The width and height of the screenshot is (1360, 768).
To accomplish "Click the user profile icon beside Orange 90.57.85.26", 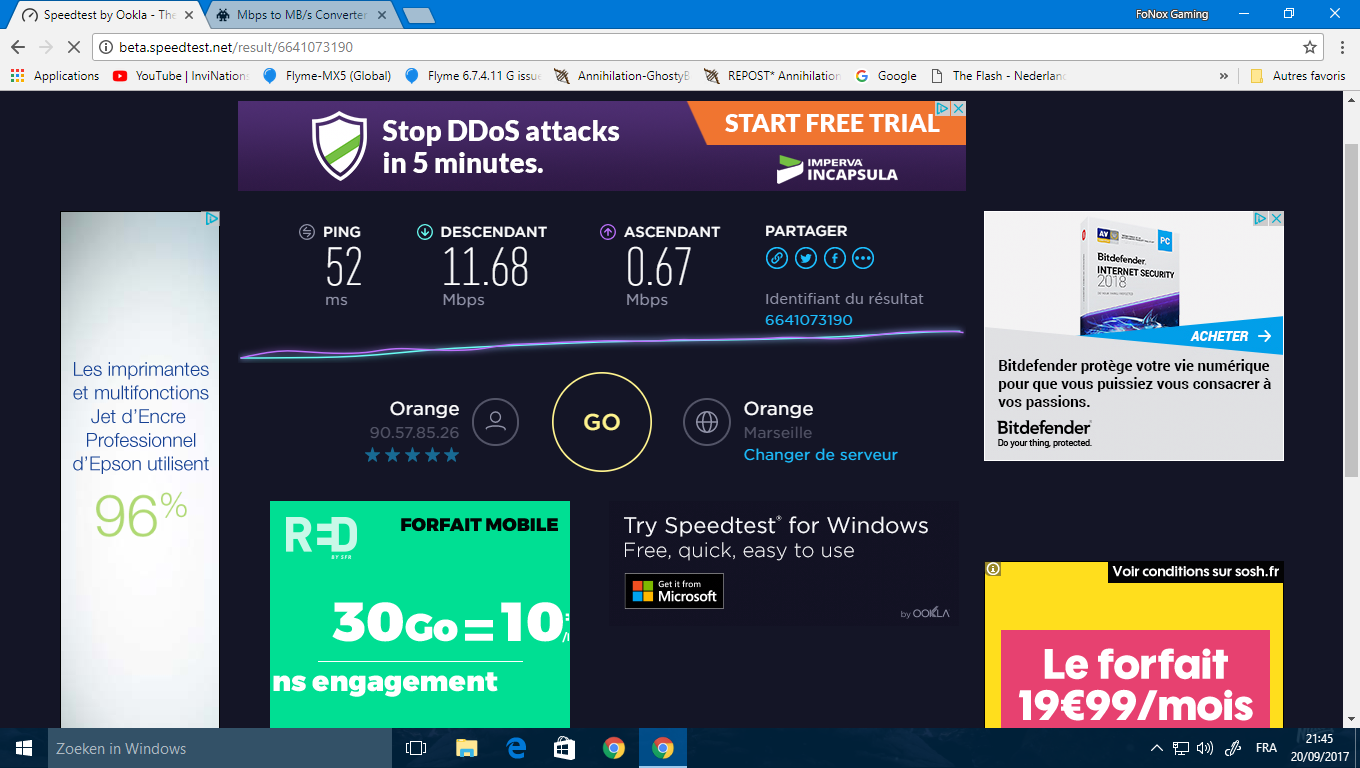I will 496,422.
